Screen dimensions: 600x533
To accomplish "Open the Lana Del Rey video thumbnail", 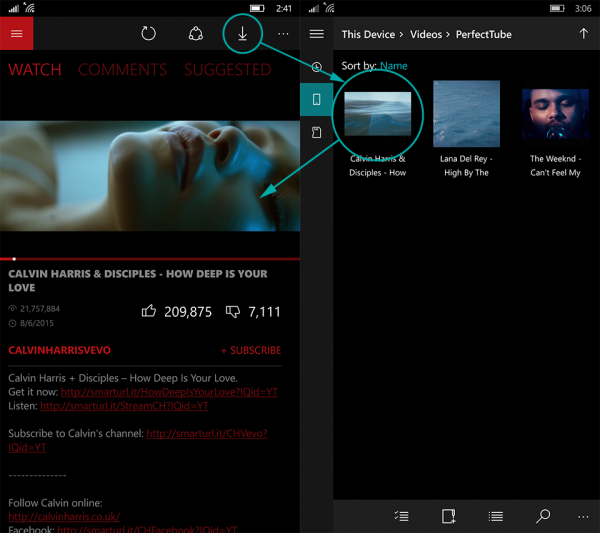I will click(466, 113).
